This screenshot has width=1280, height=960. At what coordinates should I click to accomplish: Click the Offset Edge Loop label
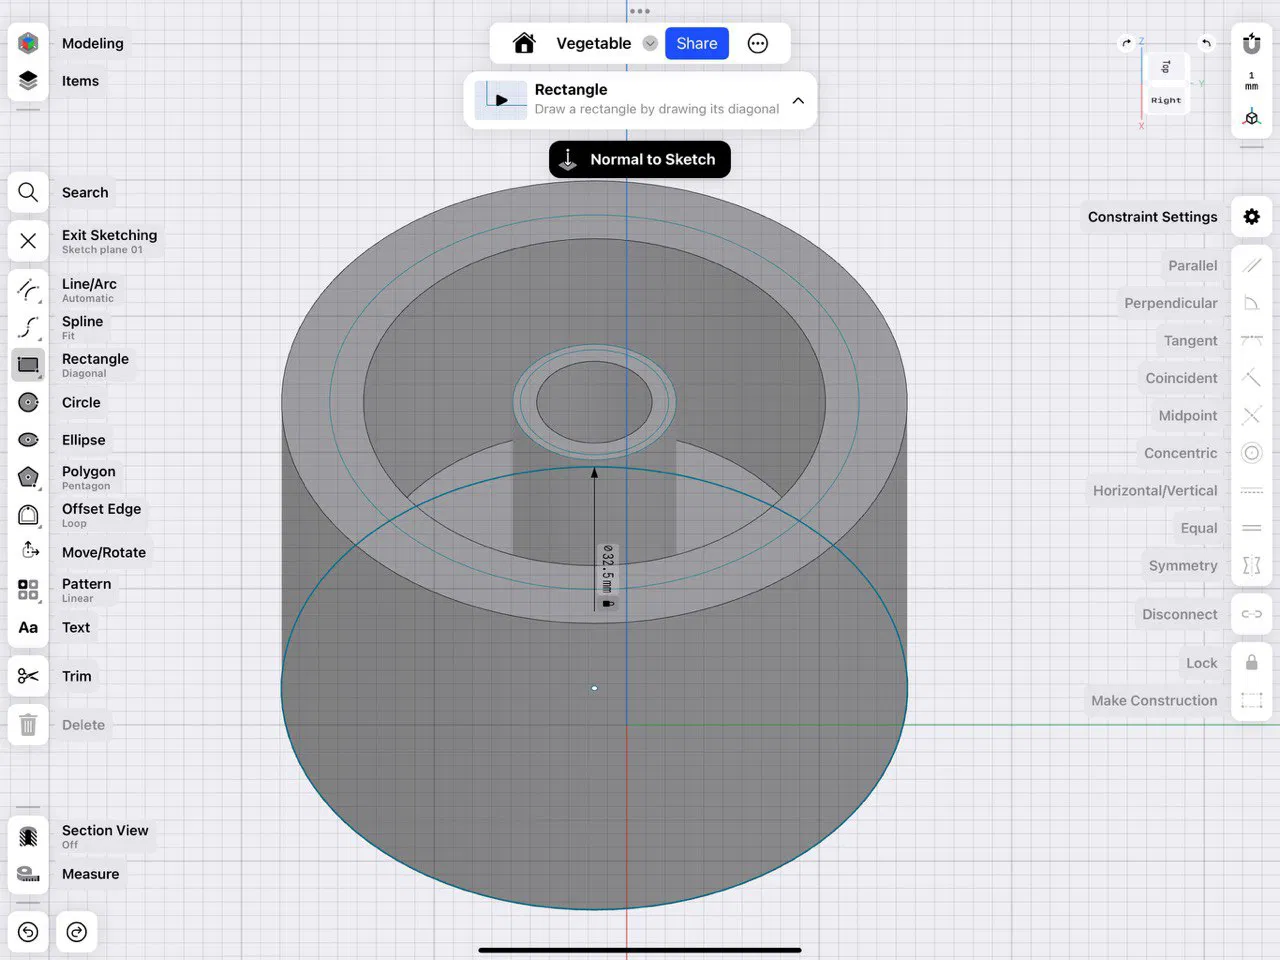(101, 515)
